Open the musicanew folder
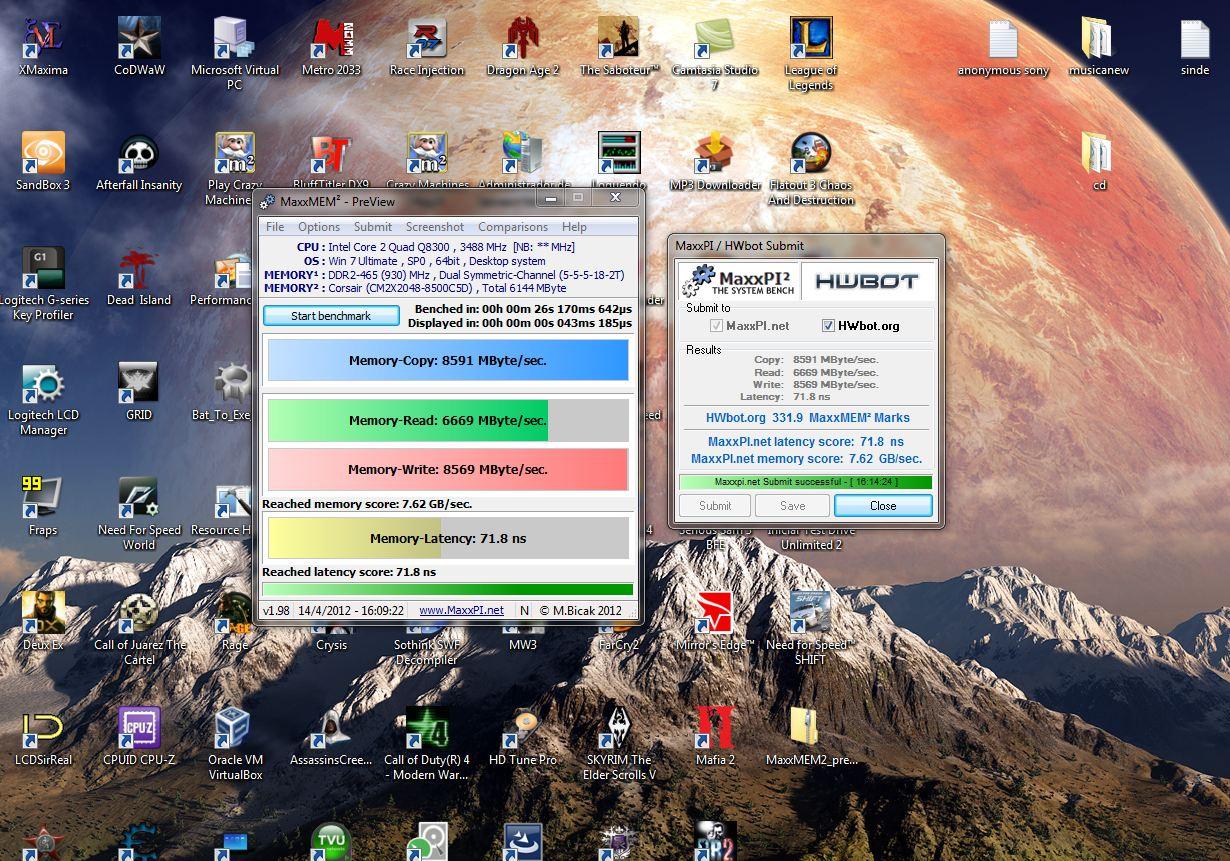The width and height of the screenshot is (1230, 861). click(1099, 46)
